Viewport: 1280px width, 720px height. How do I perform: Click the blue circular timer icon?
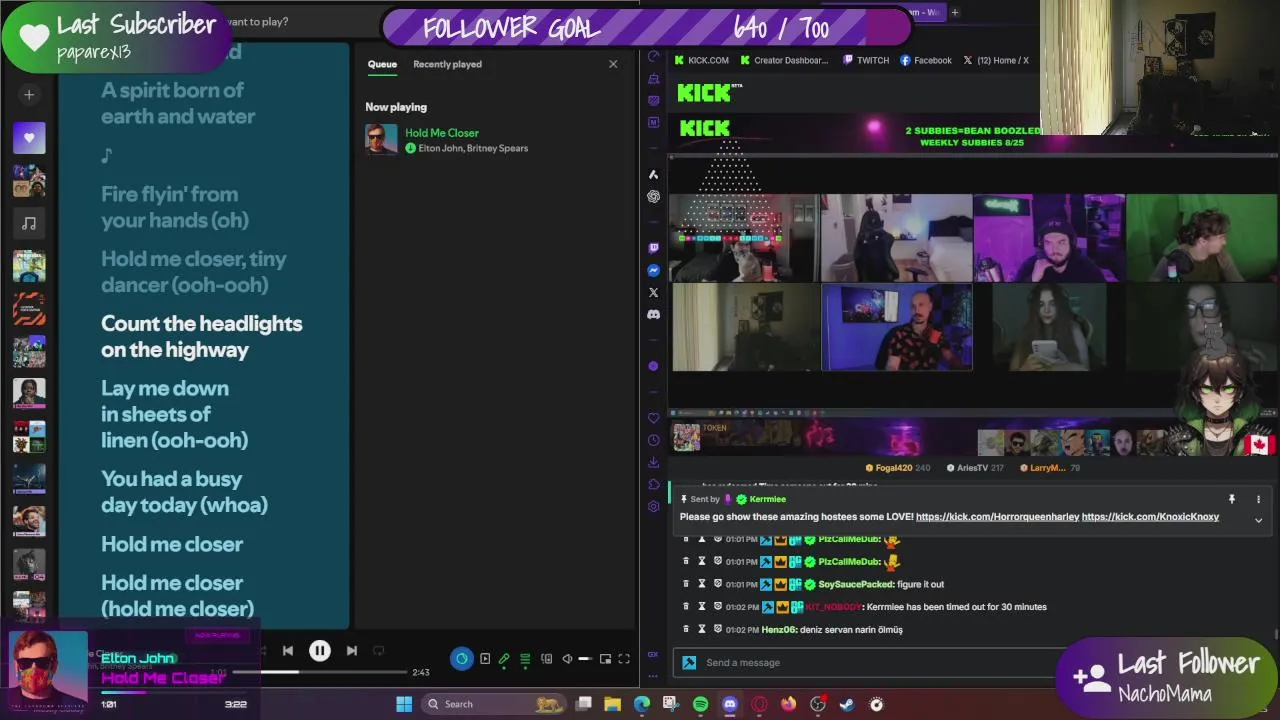462,659
